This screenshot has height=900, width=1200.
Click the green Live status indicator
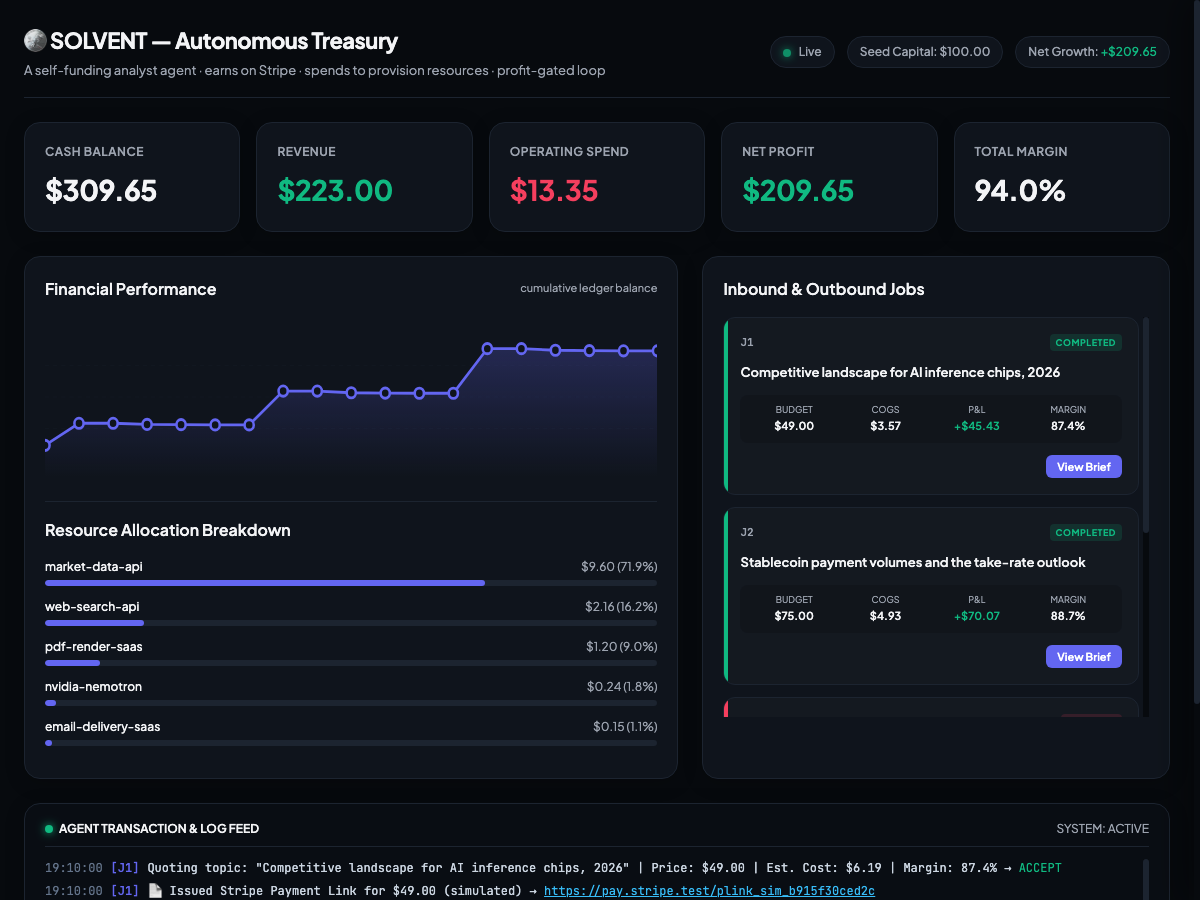coord(802,52)
